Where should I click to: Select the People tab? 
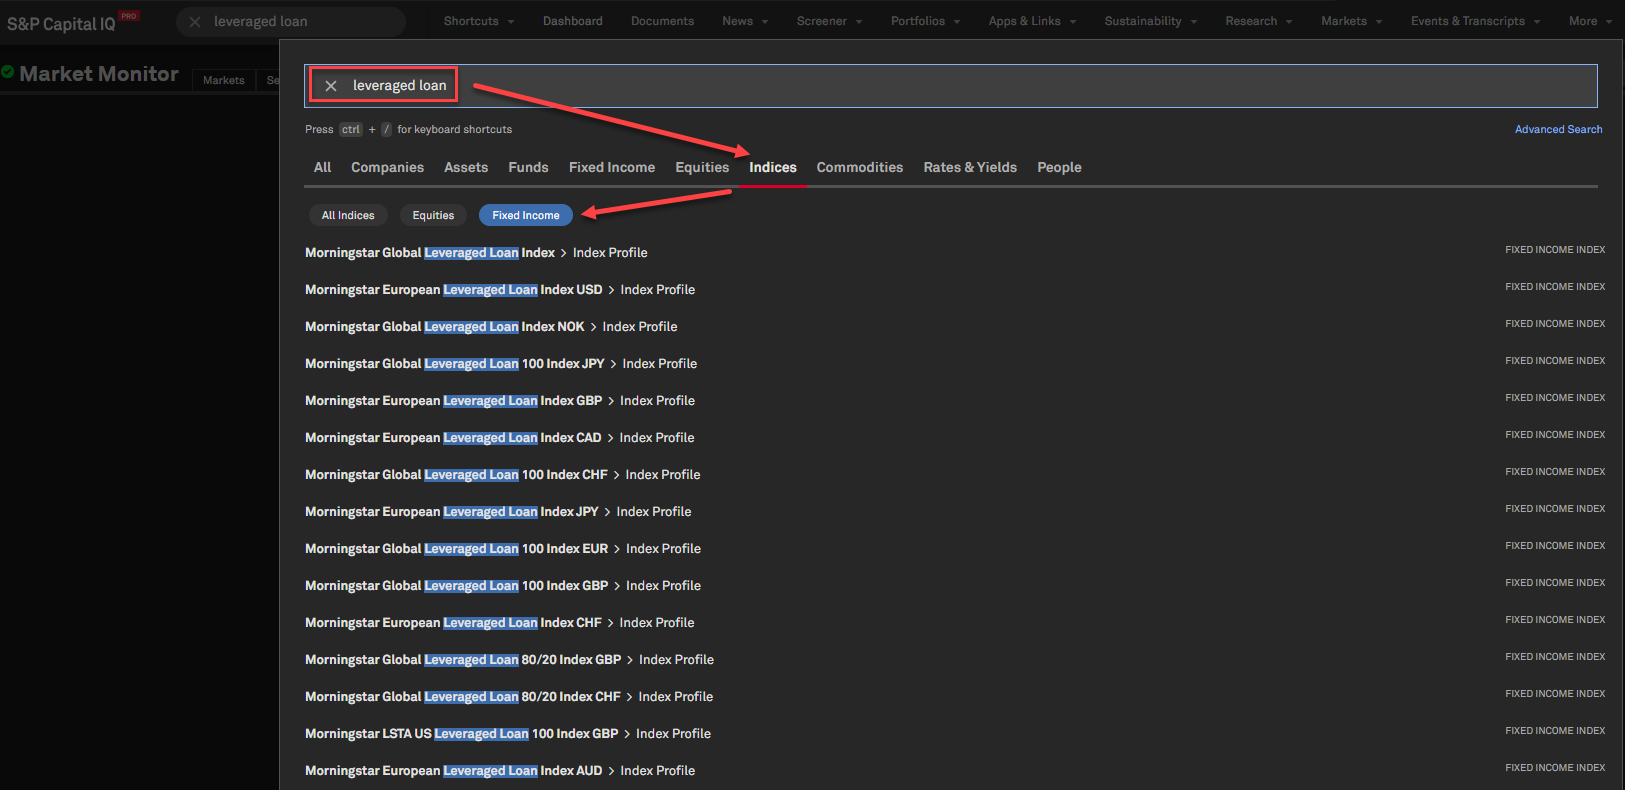pyautogui.click(x=1059, y=167)
